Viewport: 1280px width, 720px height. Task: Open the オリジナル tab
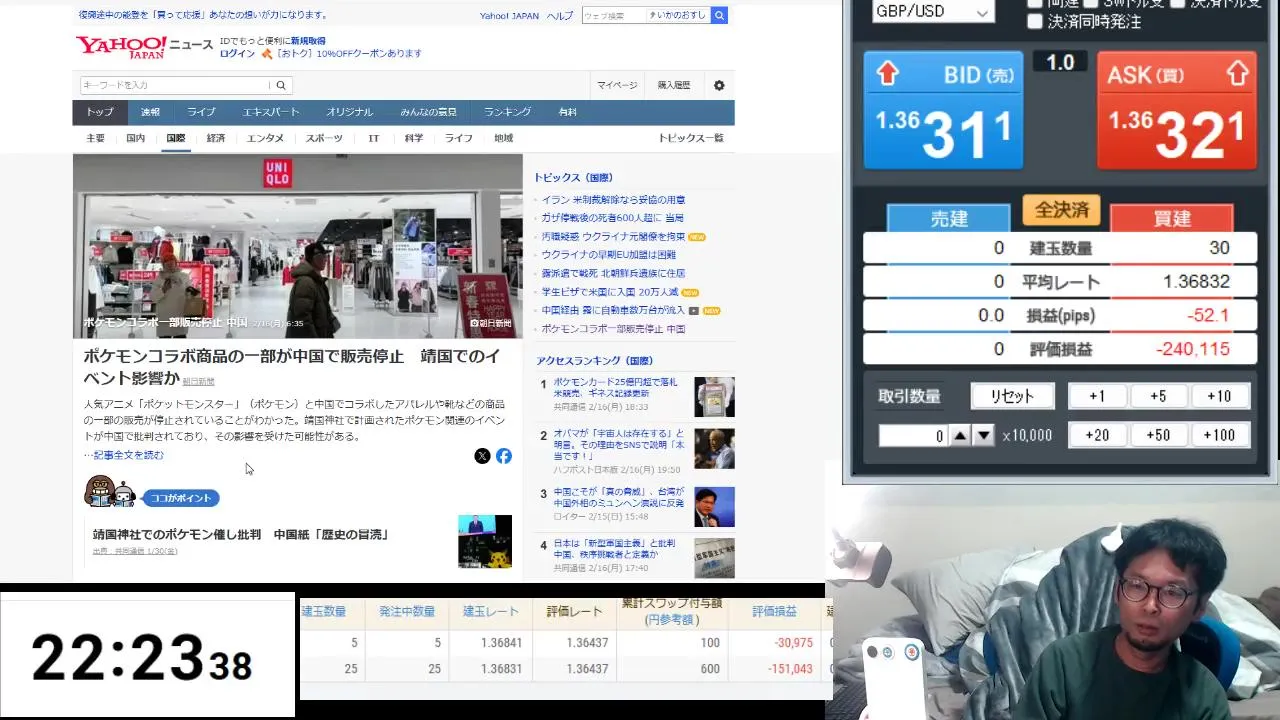coord(349,112)
